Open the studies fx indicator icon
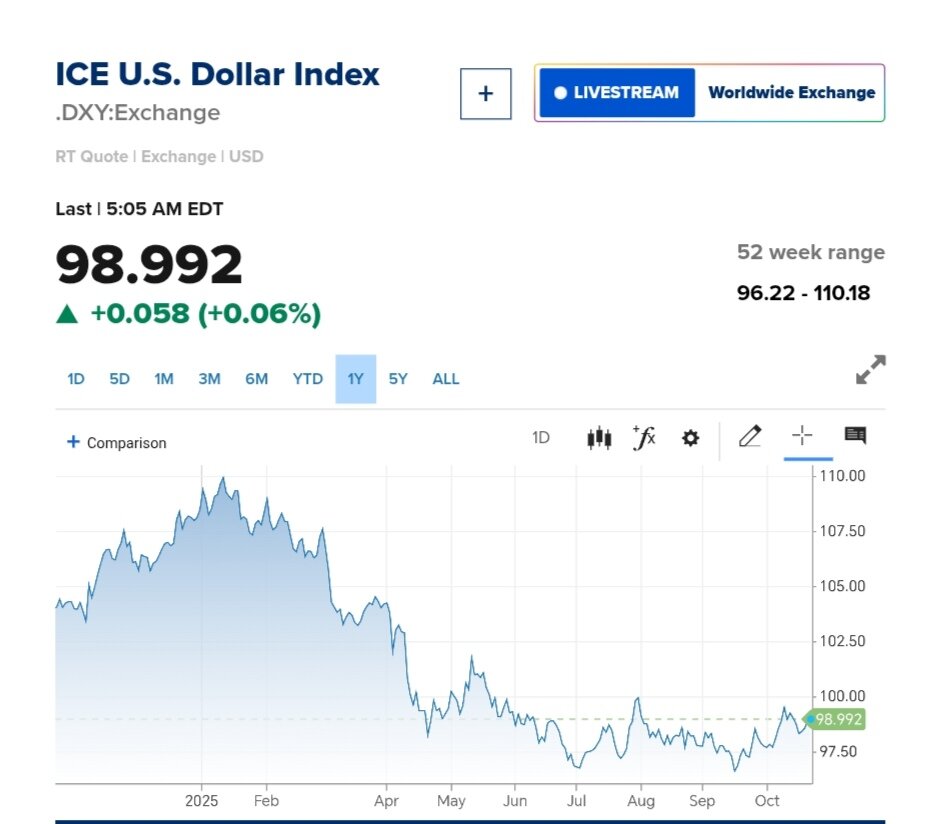Viewport: 933px width, 824px height. [x=644, y=437]
